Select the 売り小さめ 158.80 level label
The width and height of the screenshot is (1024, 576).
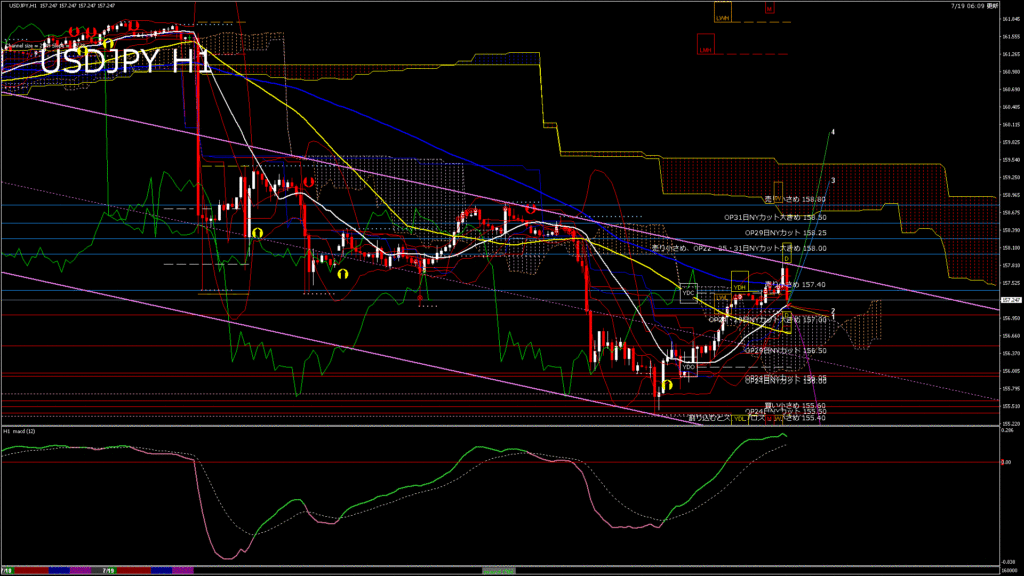pyautogui.click(x=795, y=199)
